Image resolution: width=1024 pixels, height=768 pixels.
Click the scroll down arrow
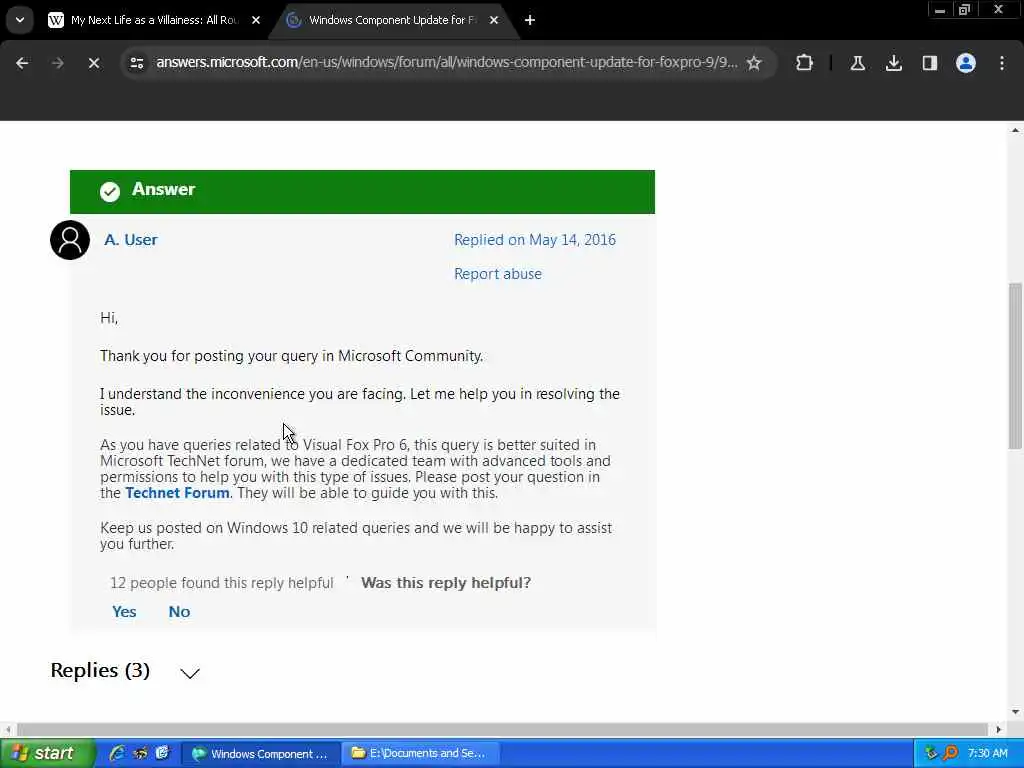pos(1015,712)
